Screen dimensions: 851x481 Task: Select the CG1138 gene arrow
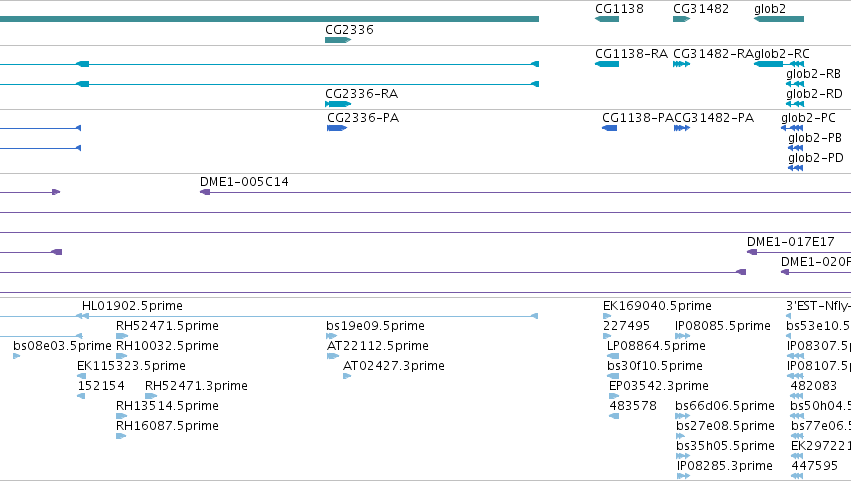click(607, 19)
